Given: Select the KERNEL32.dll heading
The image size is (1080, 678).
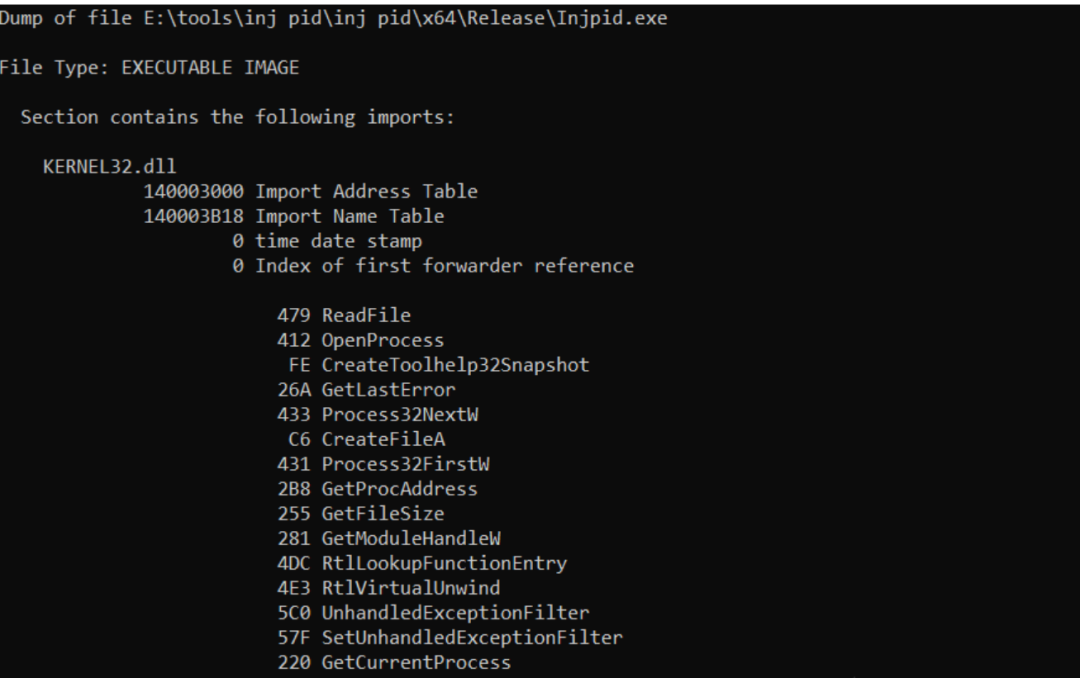Looking at the screenshot, I should (x=110, y=167).
